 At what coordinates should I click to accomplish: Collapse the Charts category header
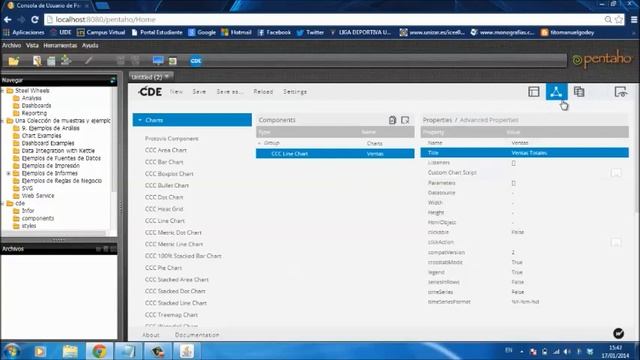tap(192, 120)
